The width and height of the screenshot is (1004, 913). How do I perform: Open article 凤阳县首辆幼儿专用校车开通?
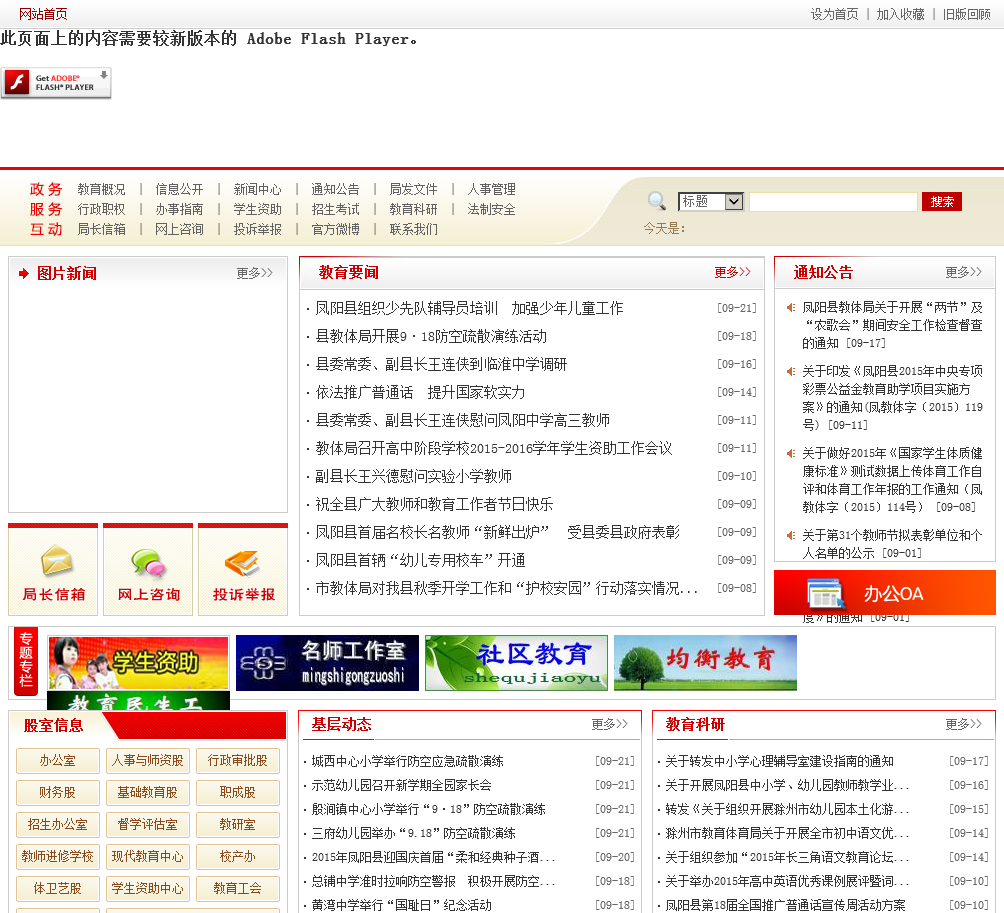point(420,560)
